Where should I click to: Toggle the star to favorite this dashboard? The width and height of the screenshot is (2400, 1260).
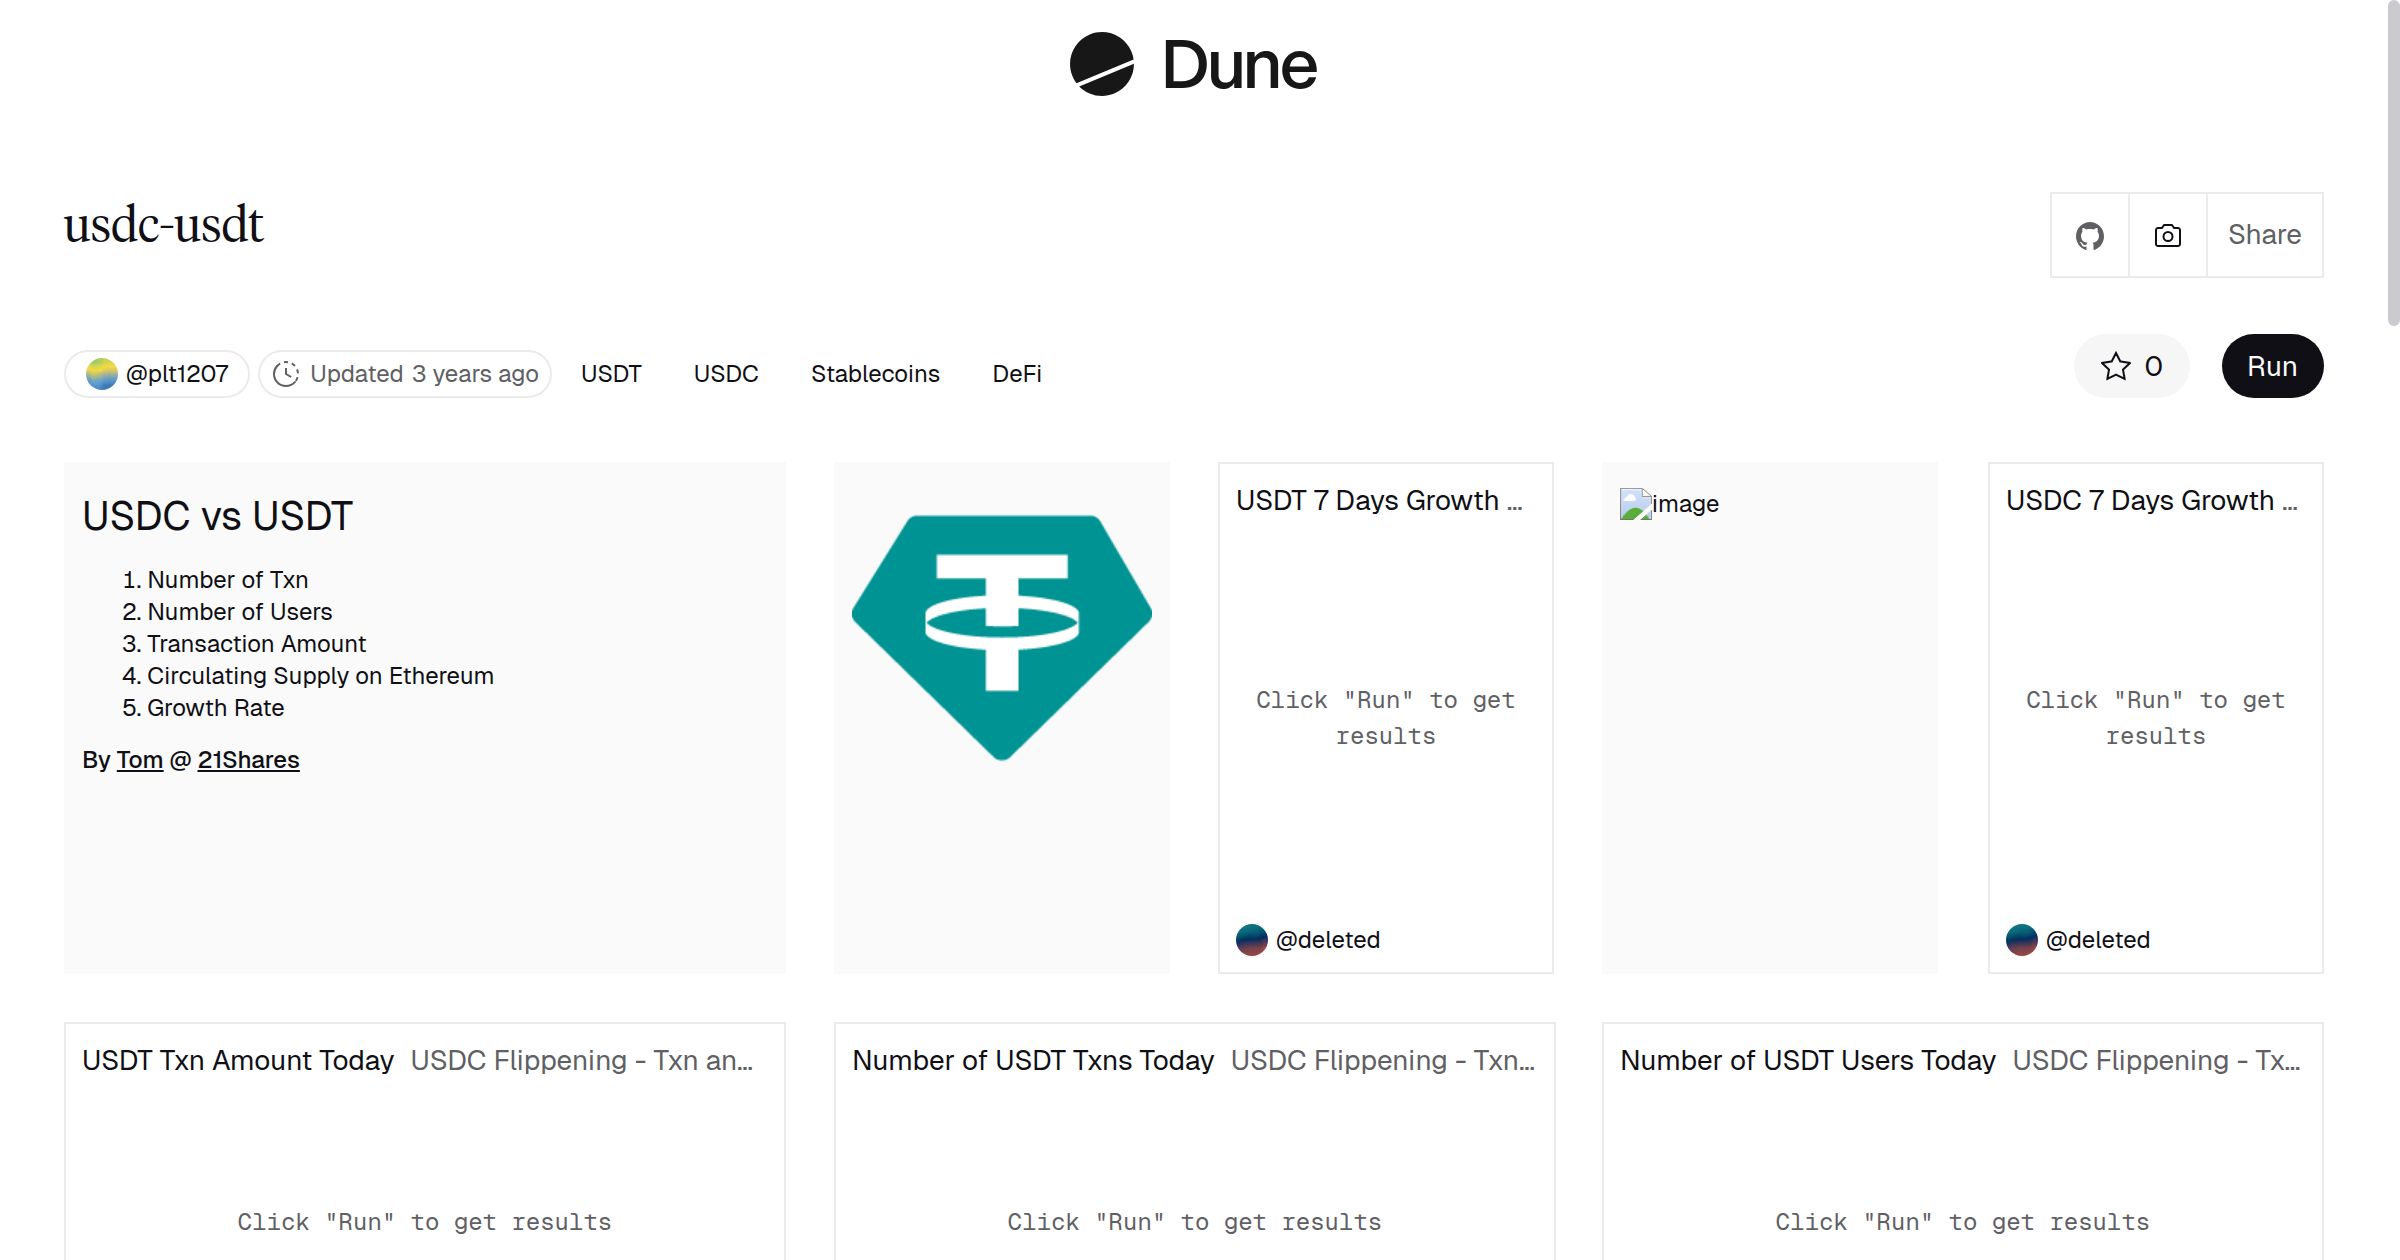pos(2115,367)
